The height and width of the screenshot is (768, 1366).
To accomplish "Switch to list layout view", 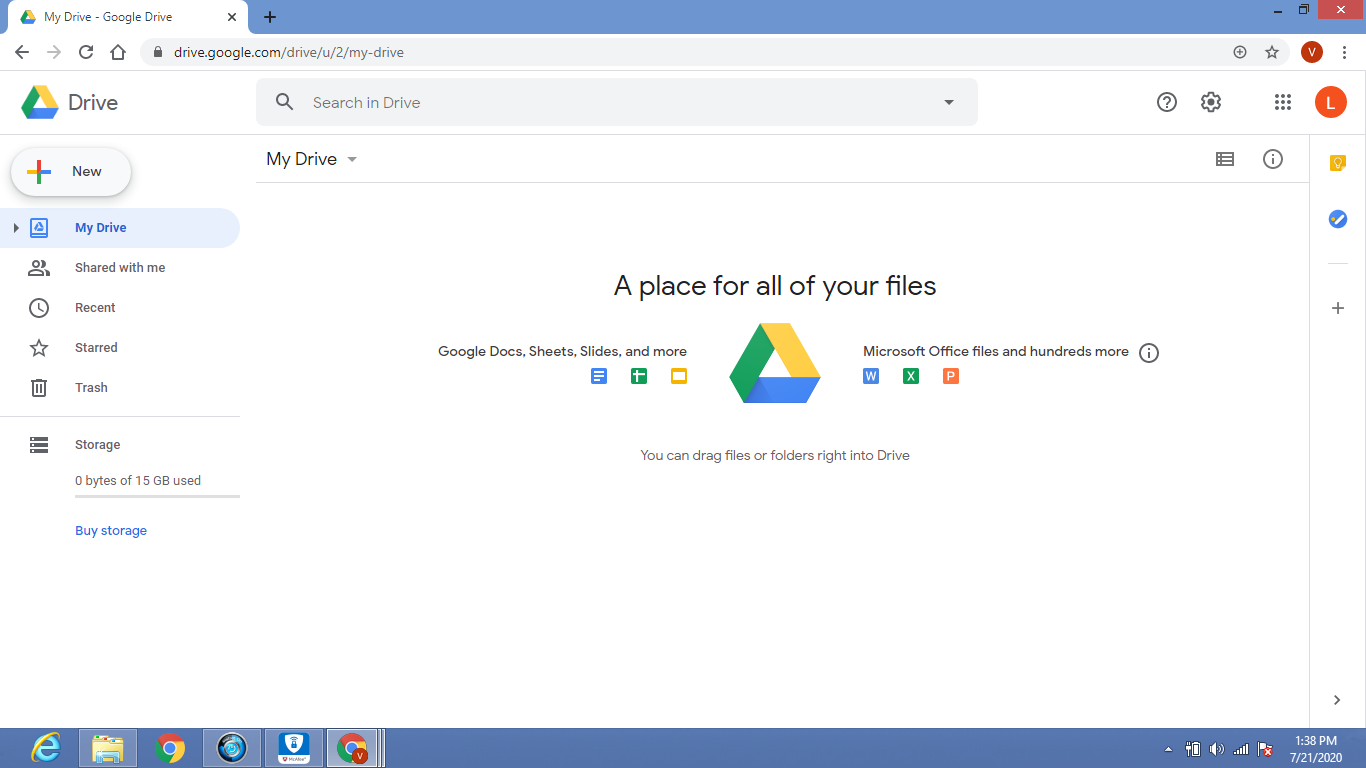I will (1225, 159).
